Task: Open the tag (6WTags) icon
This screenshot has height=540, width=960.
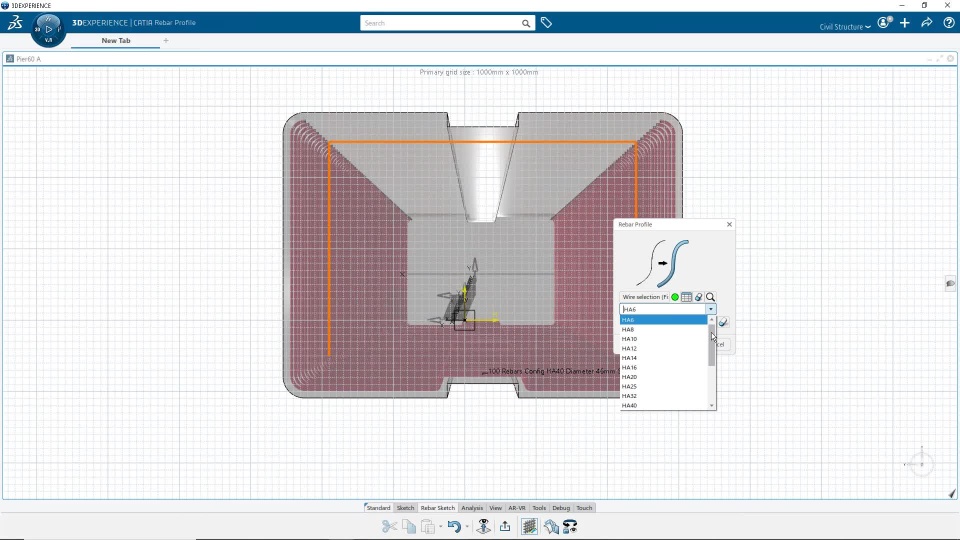Action: pyautogui.click(x=546, y=23)
